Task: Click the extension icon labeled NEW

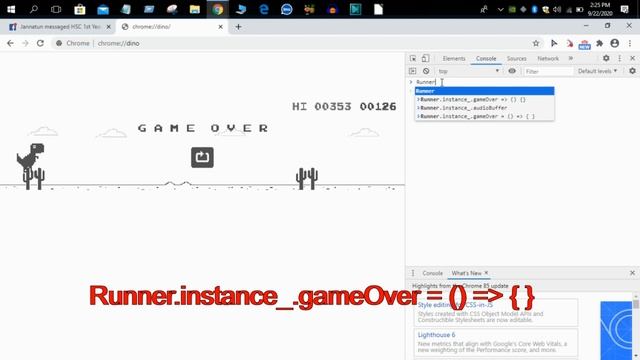Action: click(584, 44)
